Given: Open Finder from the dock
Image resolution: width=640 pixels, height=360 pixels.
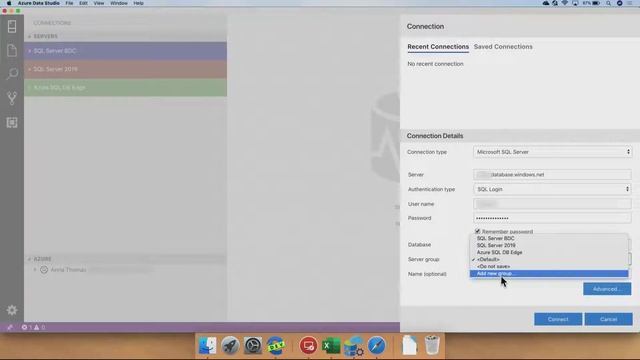Looking at the screenshot, I should coord(207,345).
